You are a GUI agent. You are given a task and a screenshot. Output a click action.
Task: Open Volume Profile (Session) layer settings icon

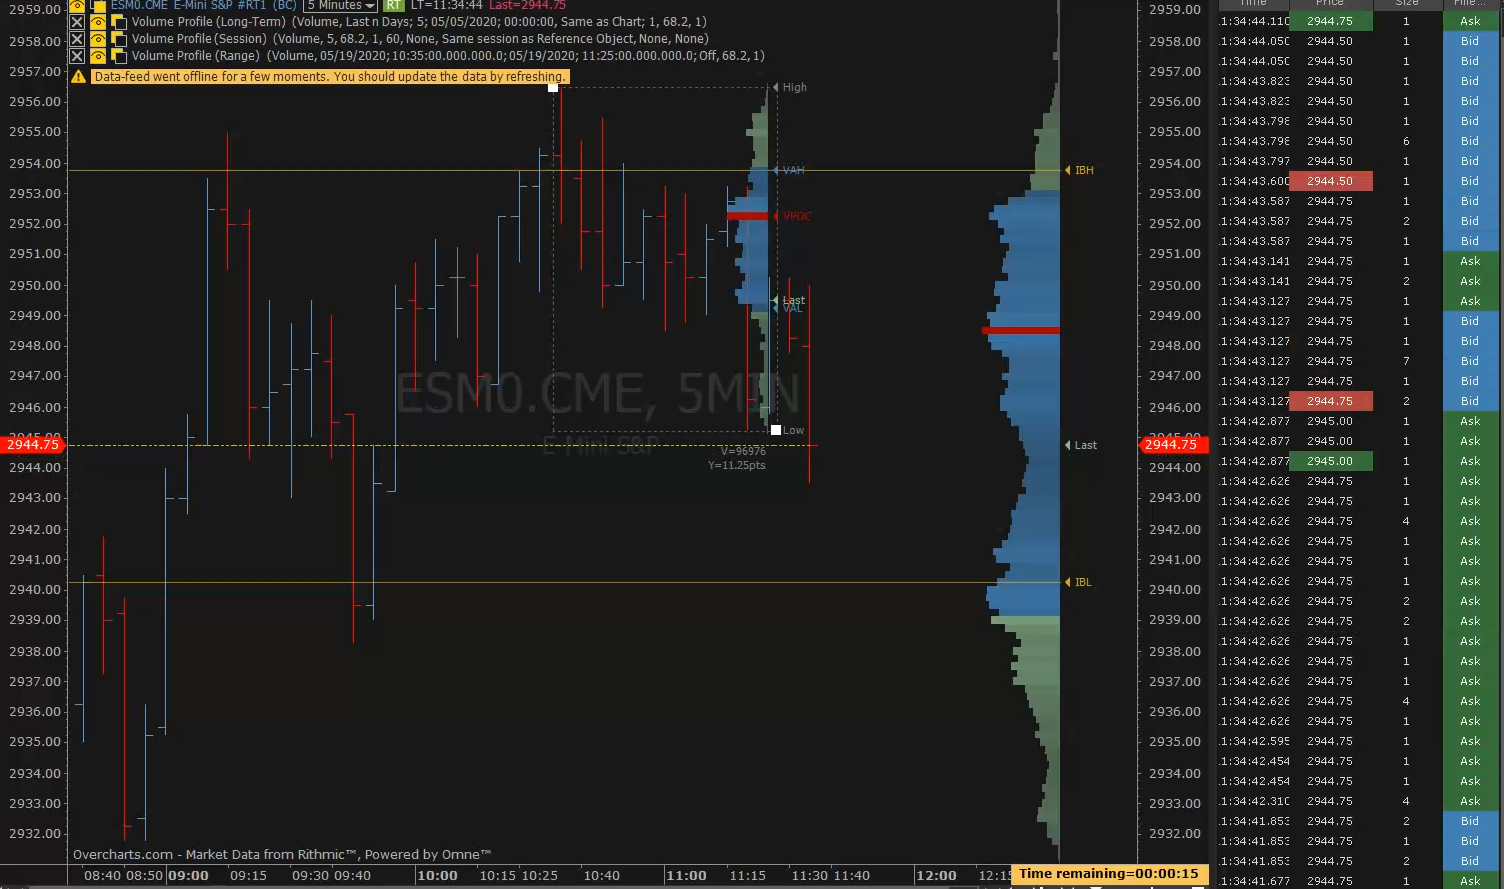(119, 39)
